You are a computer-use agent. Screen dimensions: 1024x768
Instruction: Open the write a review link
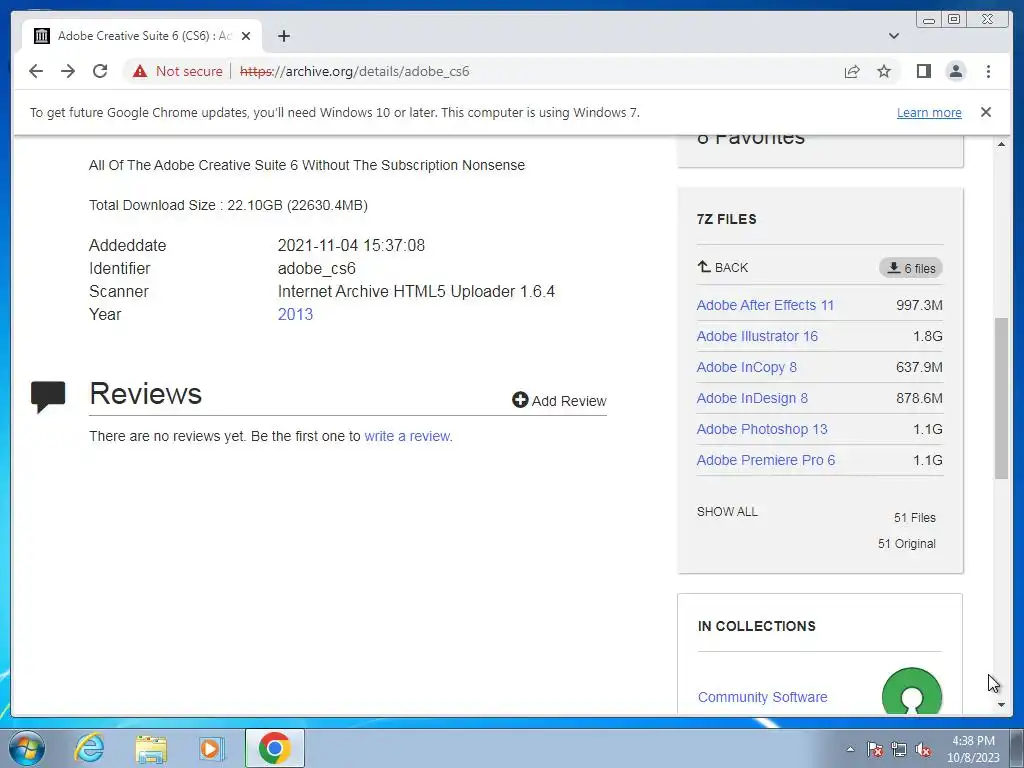click(407, 436)
